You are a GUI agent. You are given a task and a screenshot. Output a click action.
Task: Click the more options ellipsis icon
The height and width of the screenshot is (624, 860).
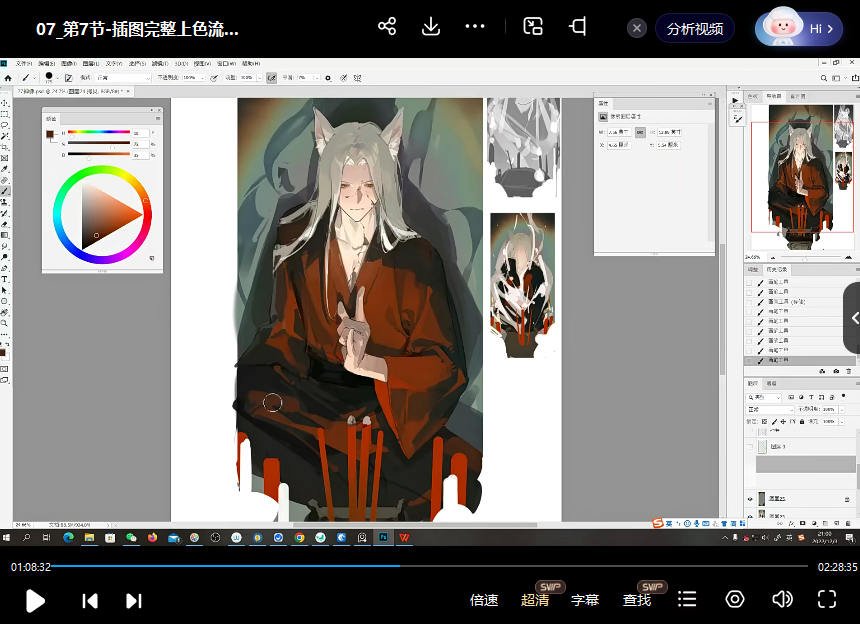tap(475, 27)
